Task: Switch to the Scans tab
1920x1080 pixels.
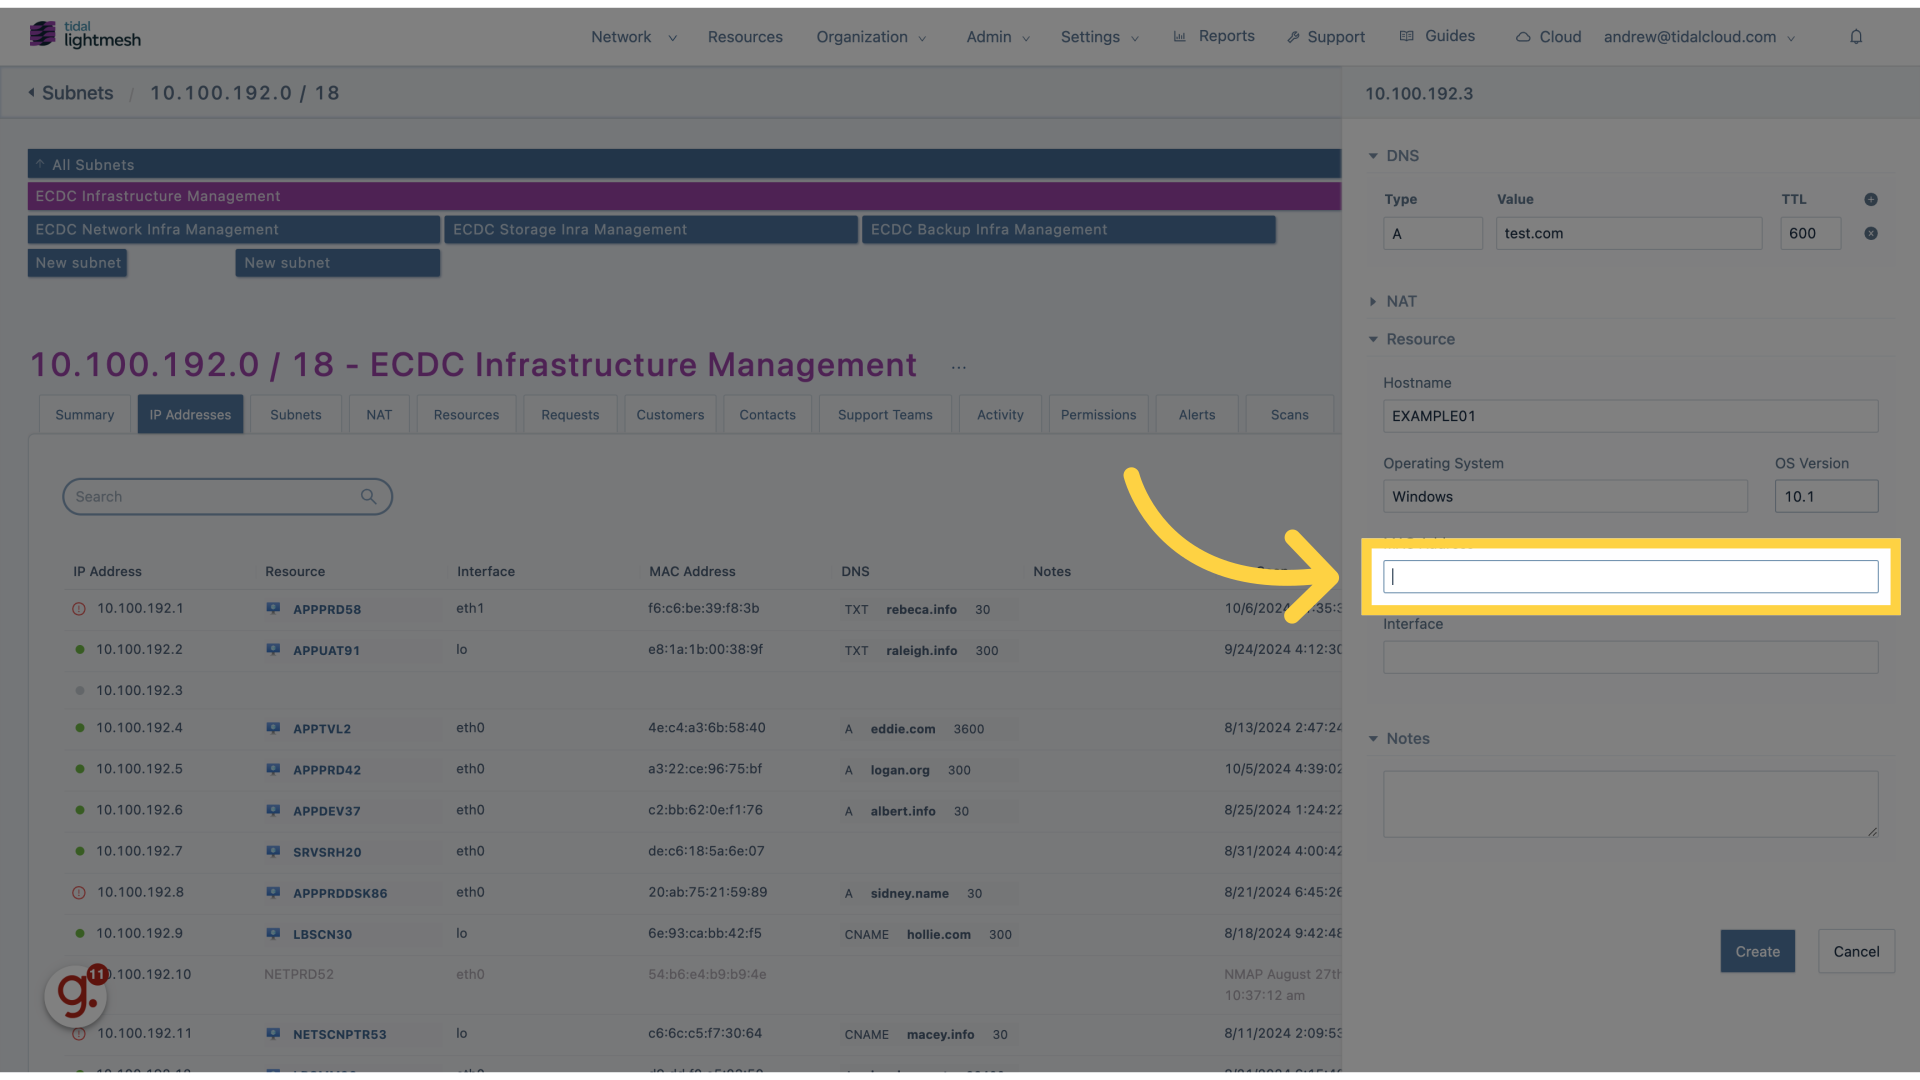Action: (x=1290, y=414)
